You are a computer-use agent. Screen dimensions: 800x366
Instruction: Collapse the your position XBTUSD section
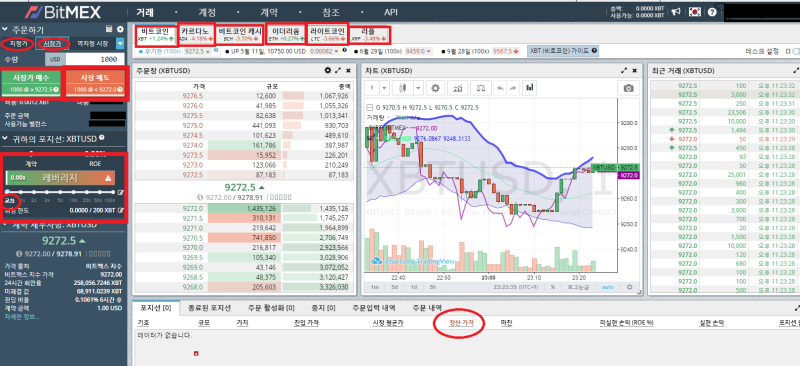tap(5, 138)
